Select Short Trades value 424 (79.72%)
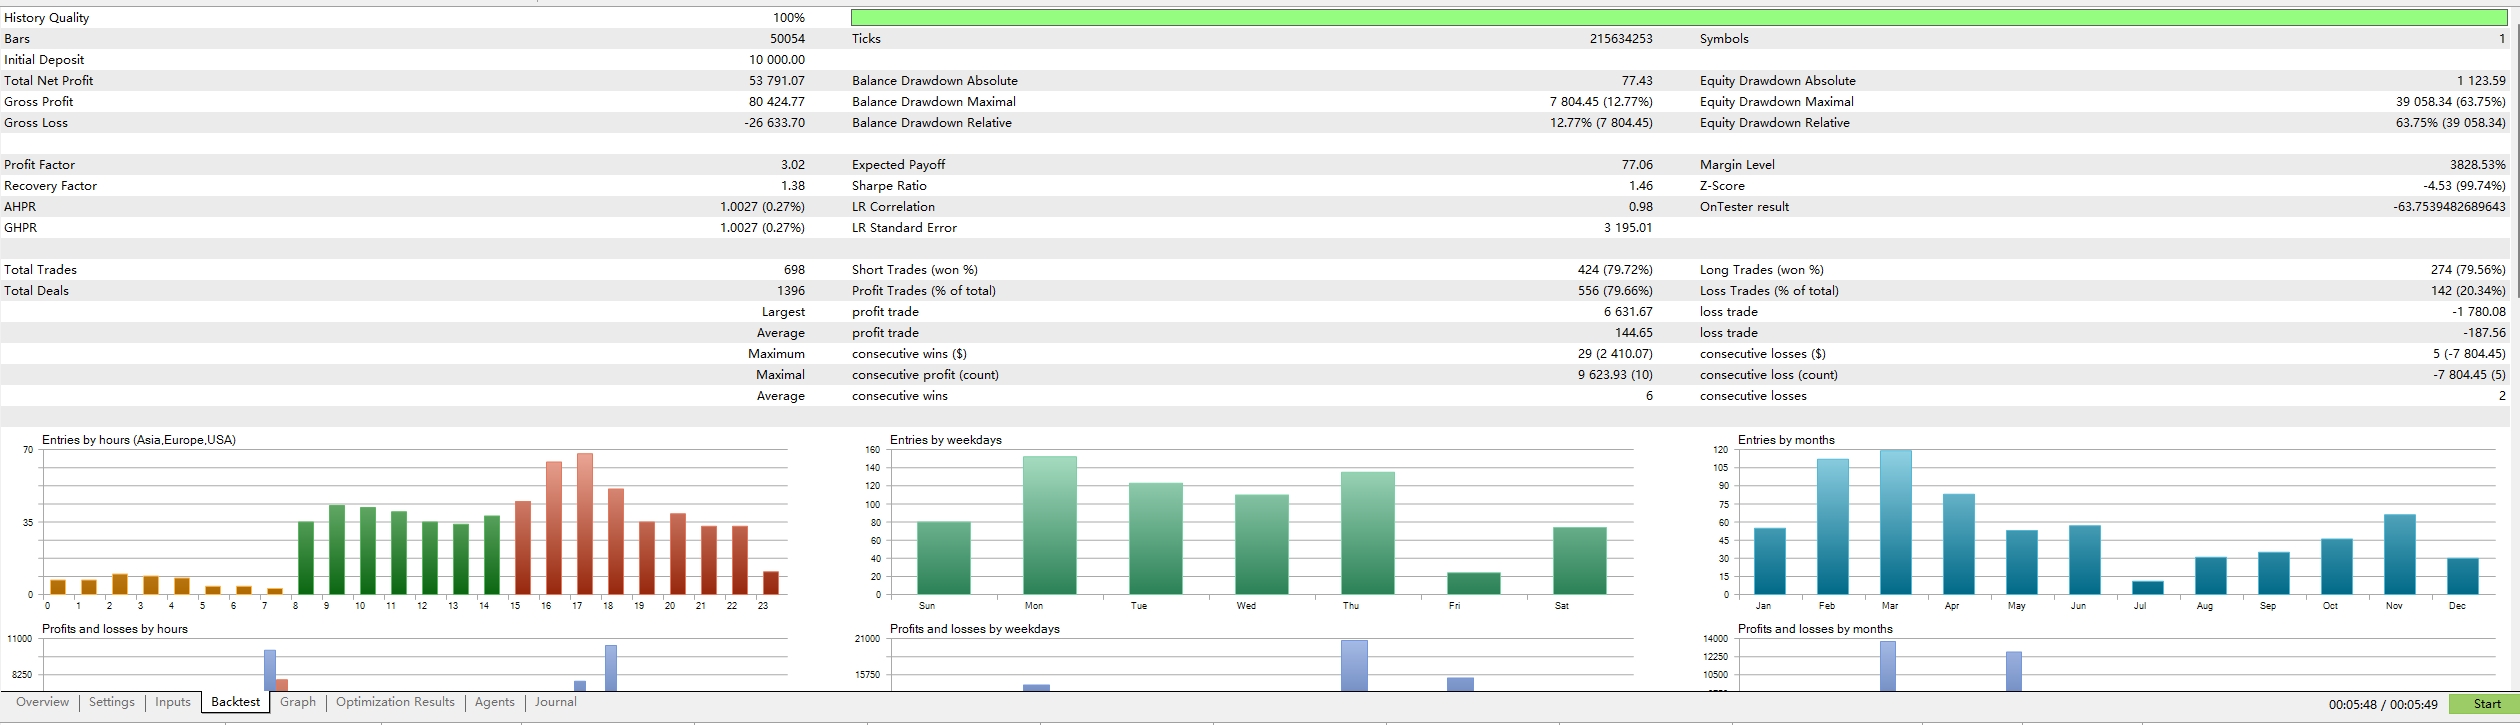Image resolution: width=2520 pixels, height=725 pixels. (x=1615, y=270)
